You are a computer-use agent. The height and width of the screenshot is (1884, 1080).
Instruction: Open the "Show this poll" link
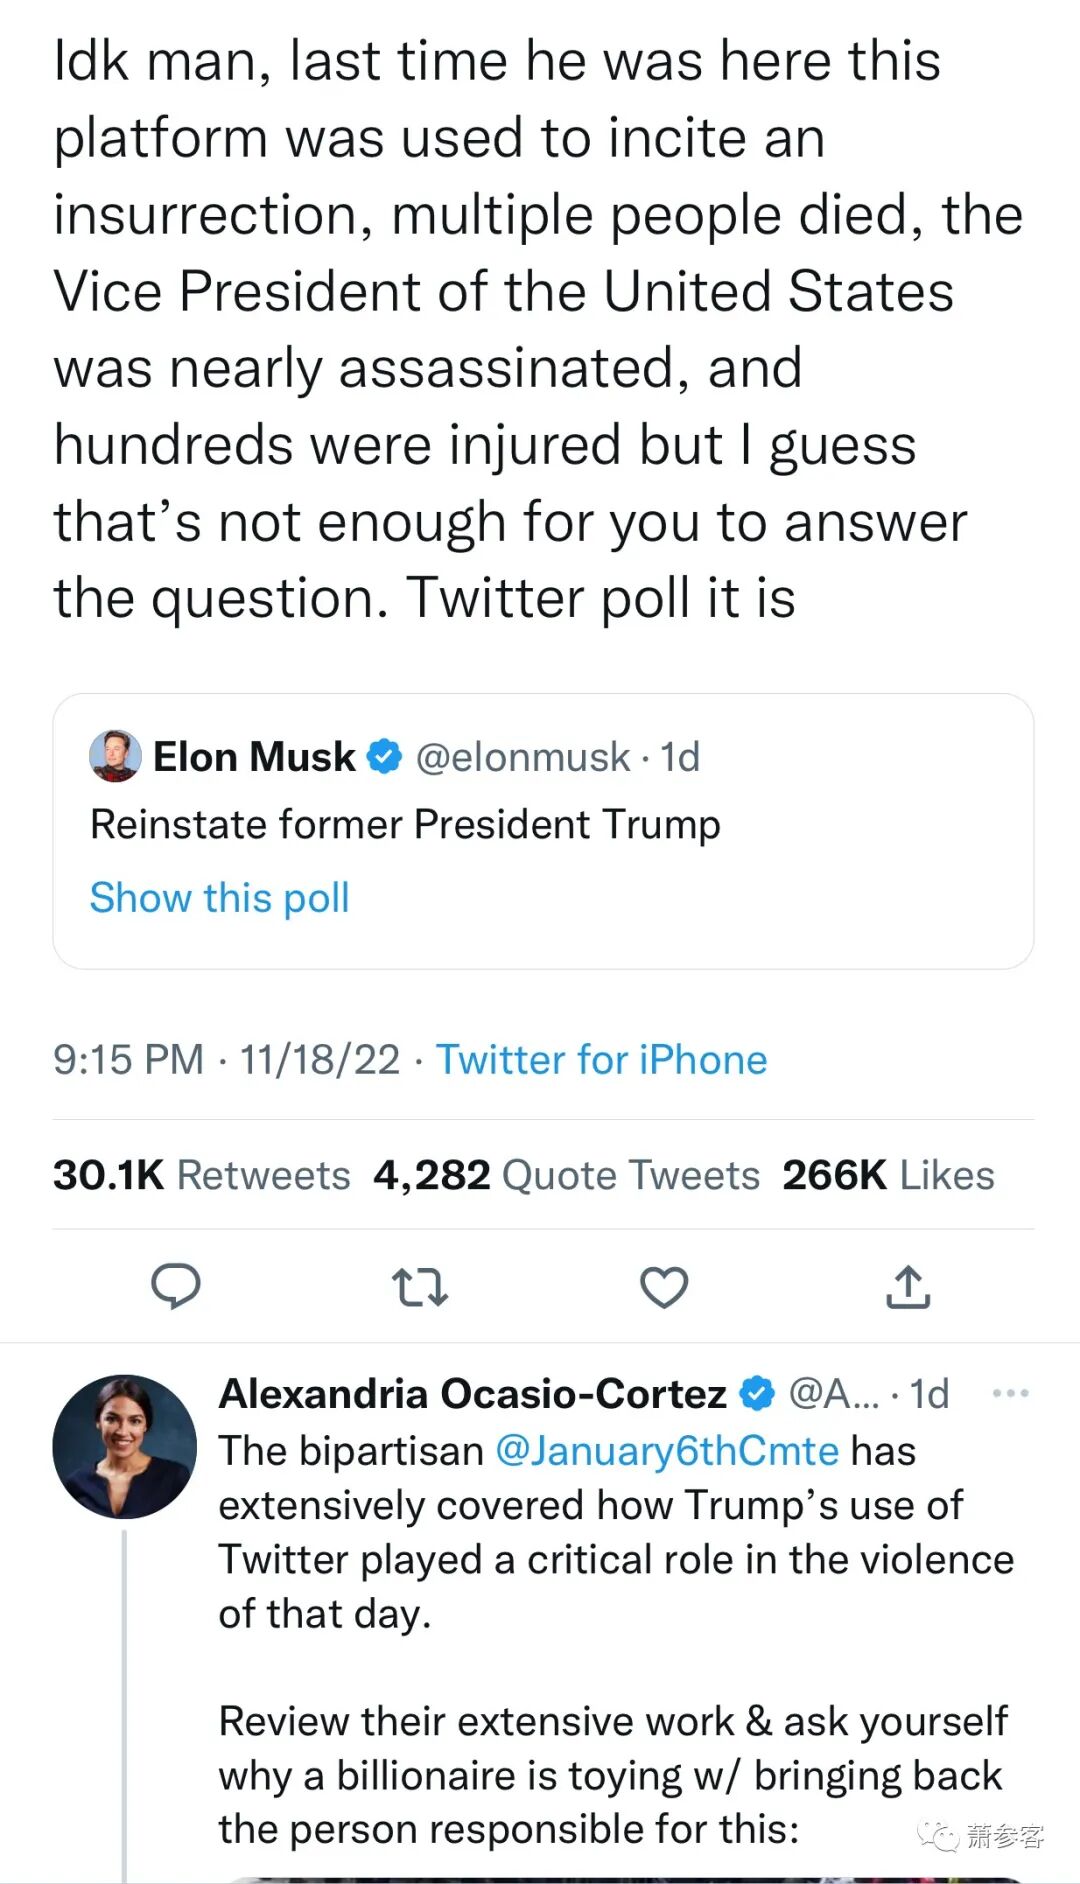[220, 897]
